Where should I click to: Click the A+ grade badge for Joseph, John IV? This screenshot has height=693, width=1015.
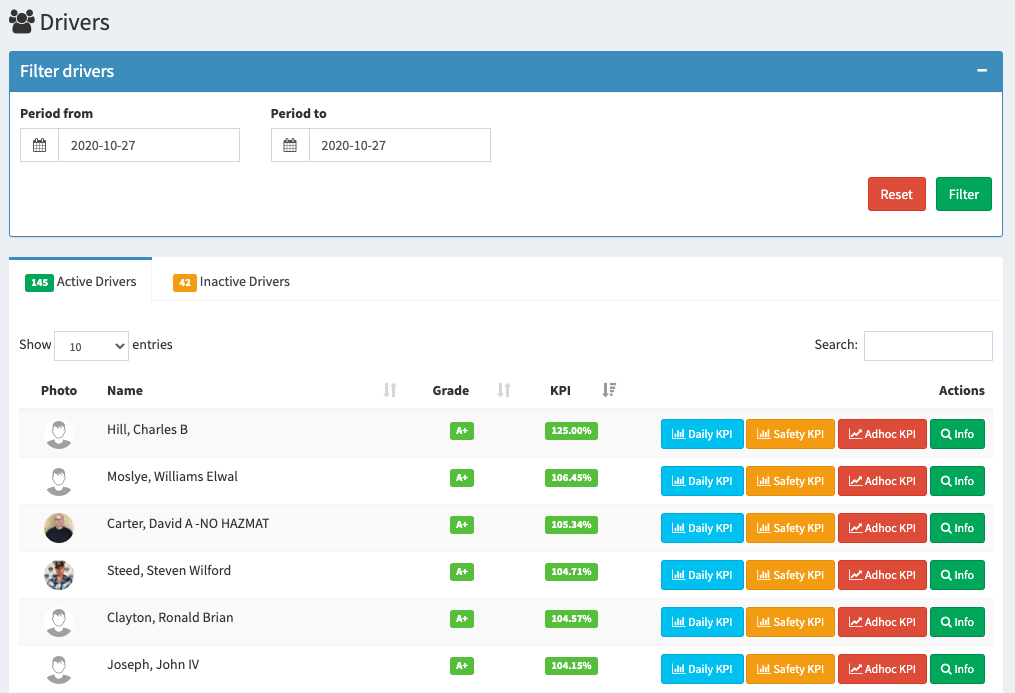(462, 666)
